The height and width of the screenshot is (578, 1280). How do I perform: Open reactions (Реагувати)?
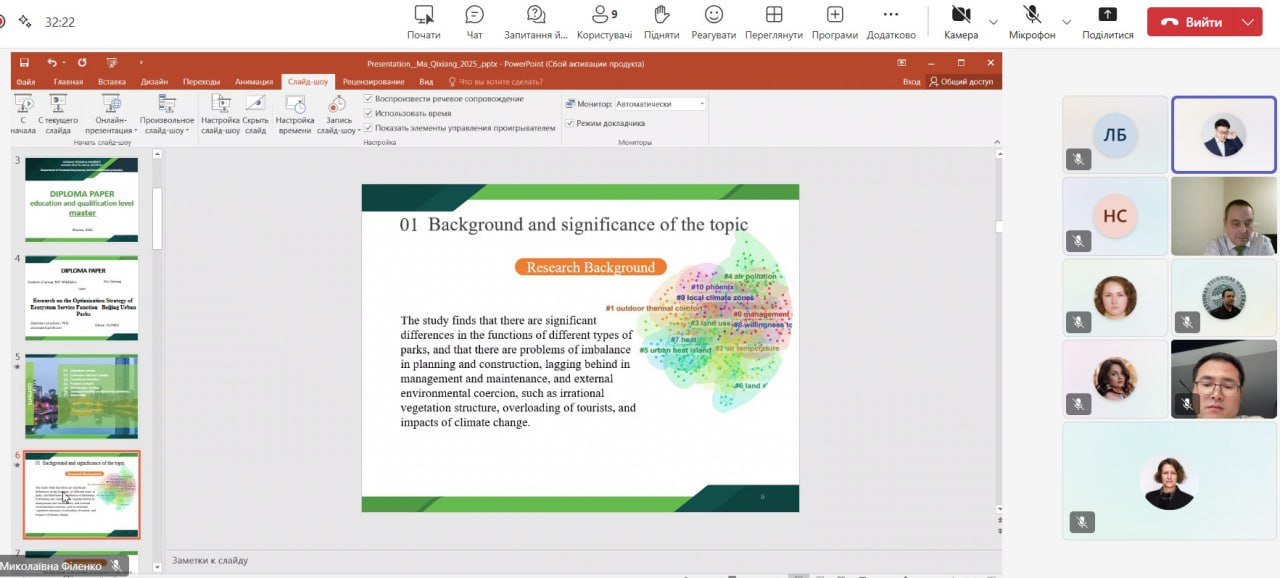pos(713,21)
